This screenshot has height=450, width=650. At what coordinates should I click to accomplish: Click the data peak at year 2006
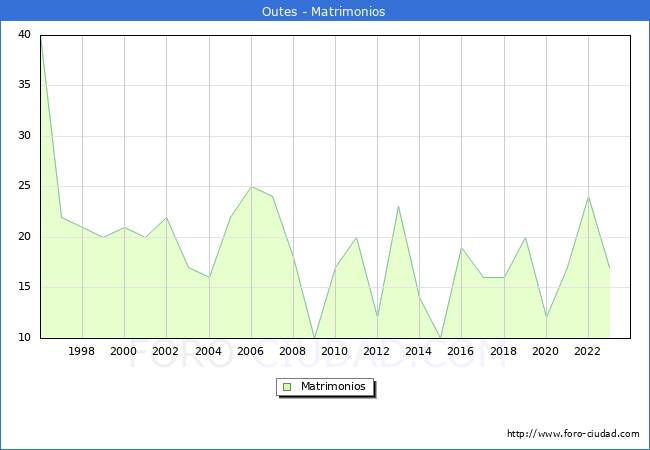[x=251, y=187]
